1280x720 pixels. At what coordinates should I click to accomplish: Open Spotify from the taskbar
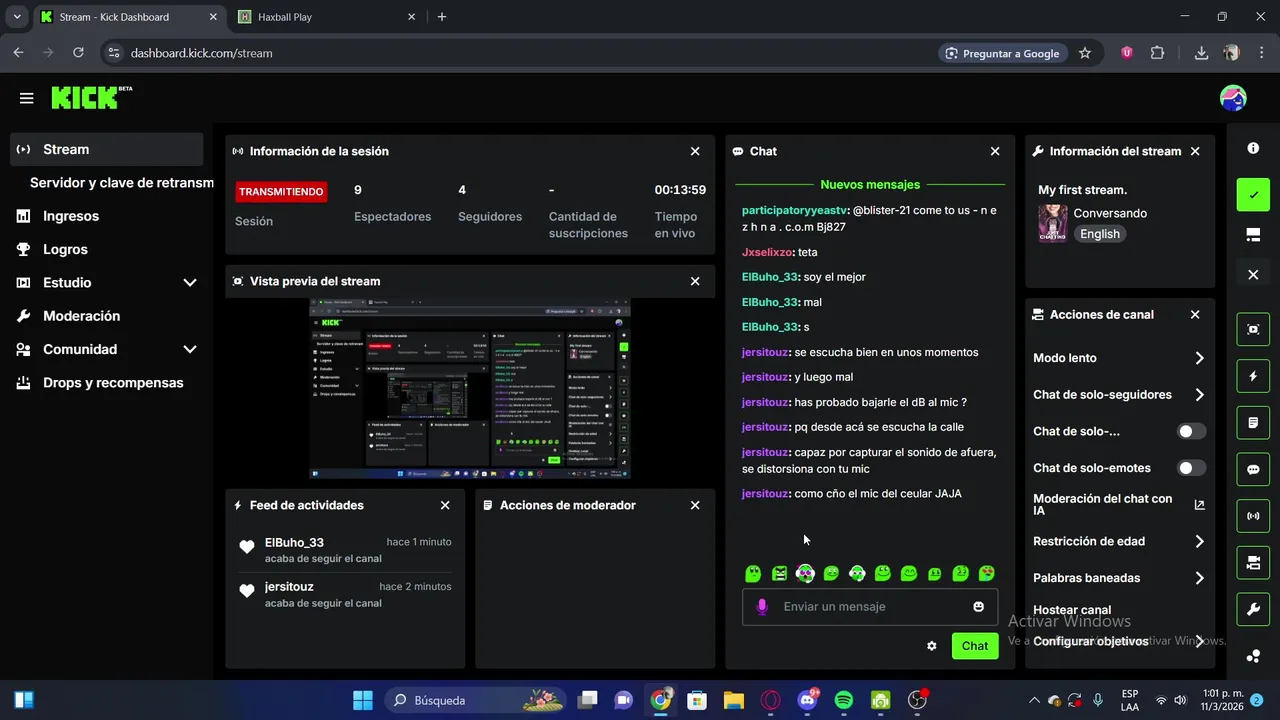[844, 700]
